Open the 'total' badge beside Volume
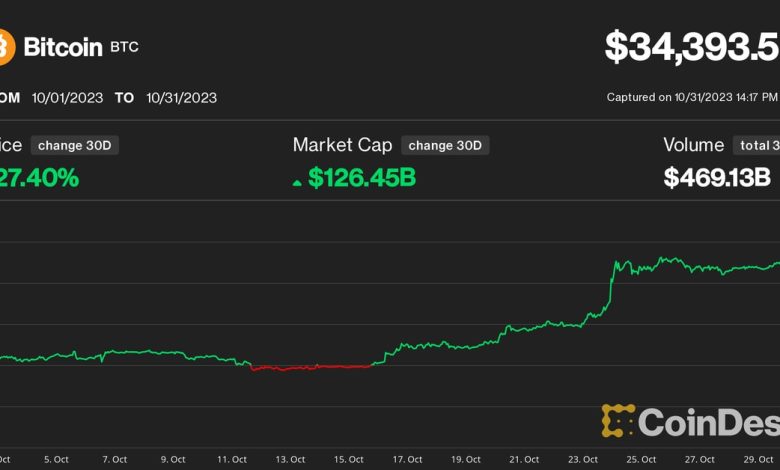The height and width of the screenshot is (470, 780). 756,145
